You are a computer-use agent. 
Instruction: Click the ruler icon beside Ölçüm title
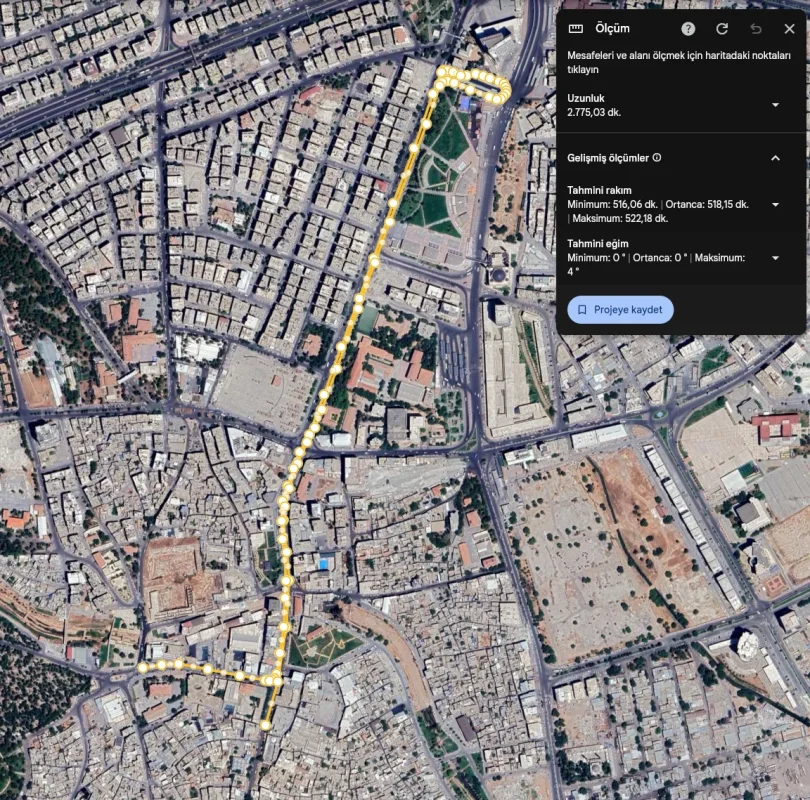coord(575,29)
